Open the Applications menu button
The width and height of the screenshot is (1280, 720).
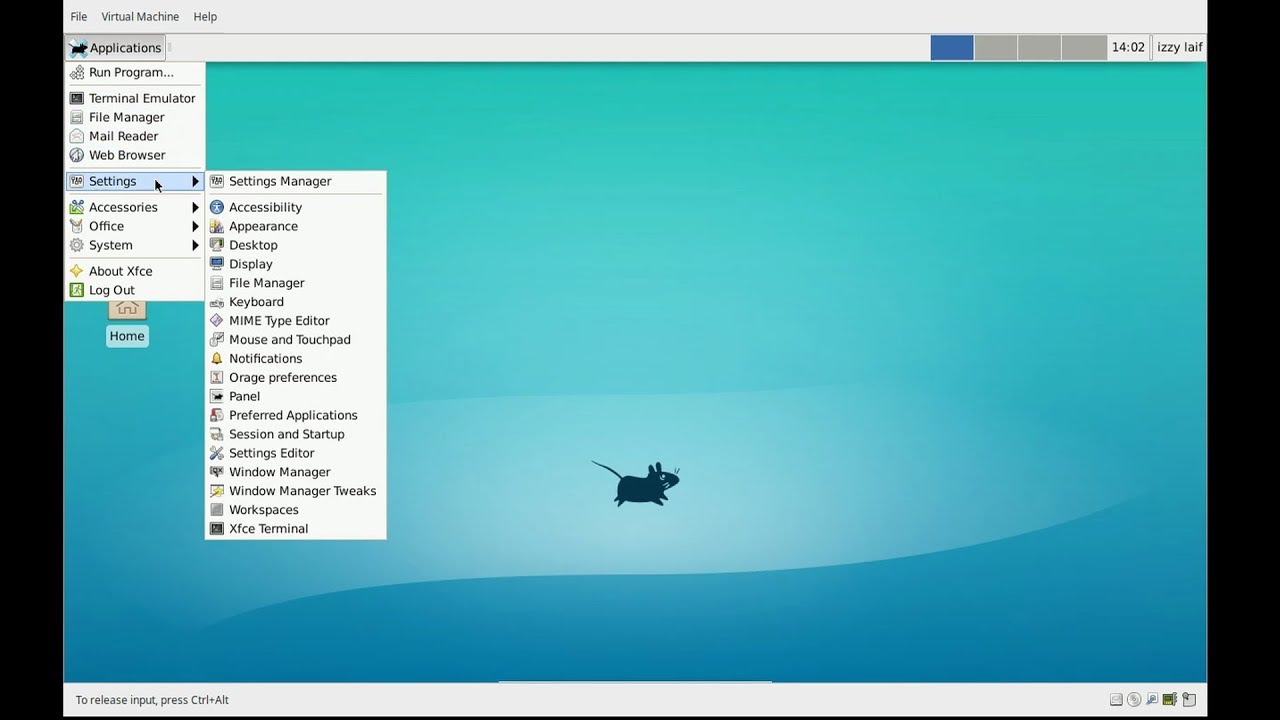[115, 47]
